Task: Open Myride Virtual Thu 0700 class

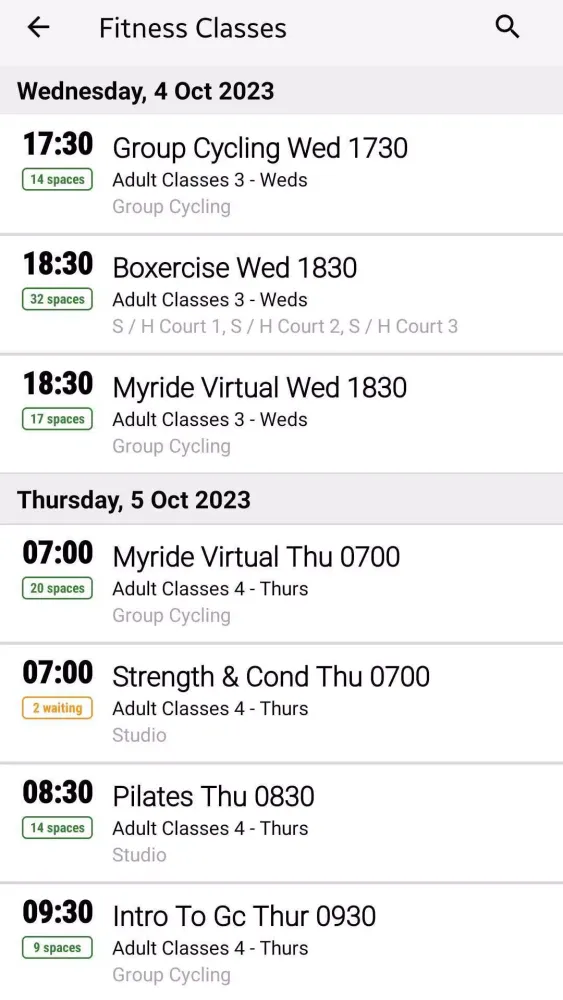Action: [281, 583]
